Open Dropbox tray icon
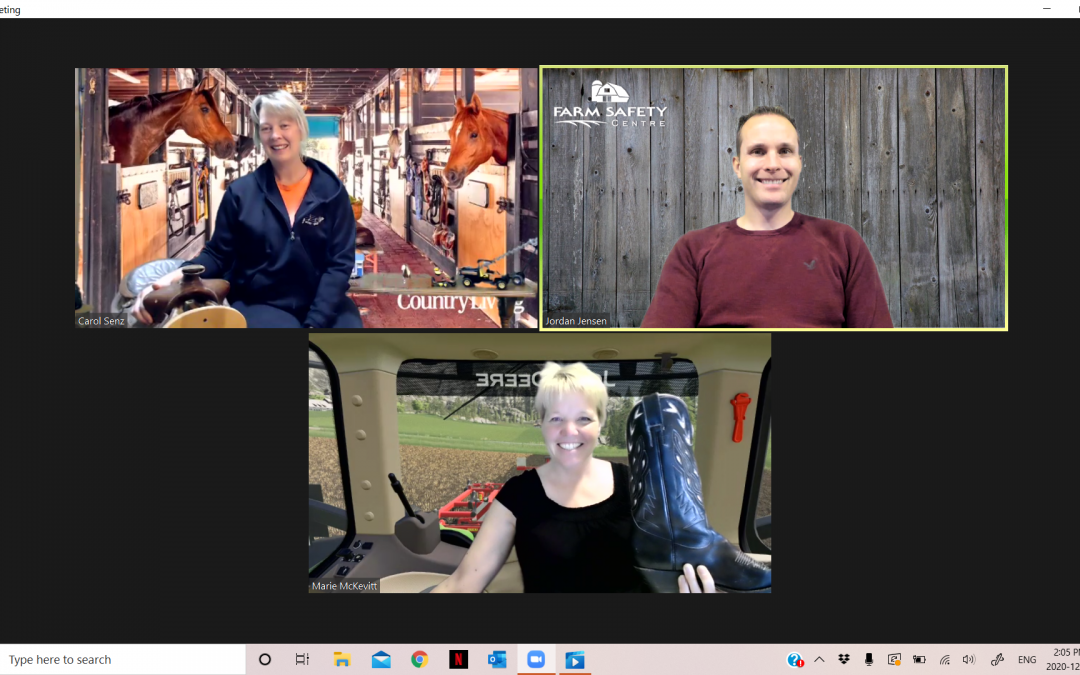Screen dimensions: 1080x675 point(845,660)
